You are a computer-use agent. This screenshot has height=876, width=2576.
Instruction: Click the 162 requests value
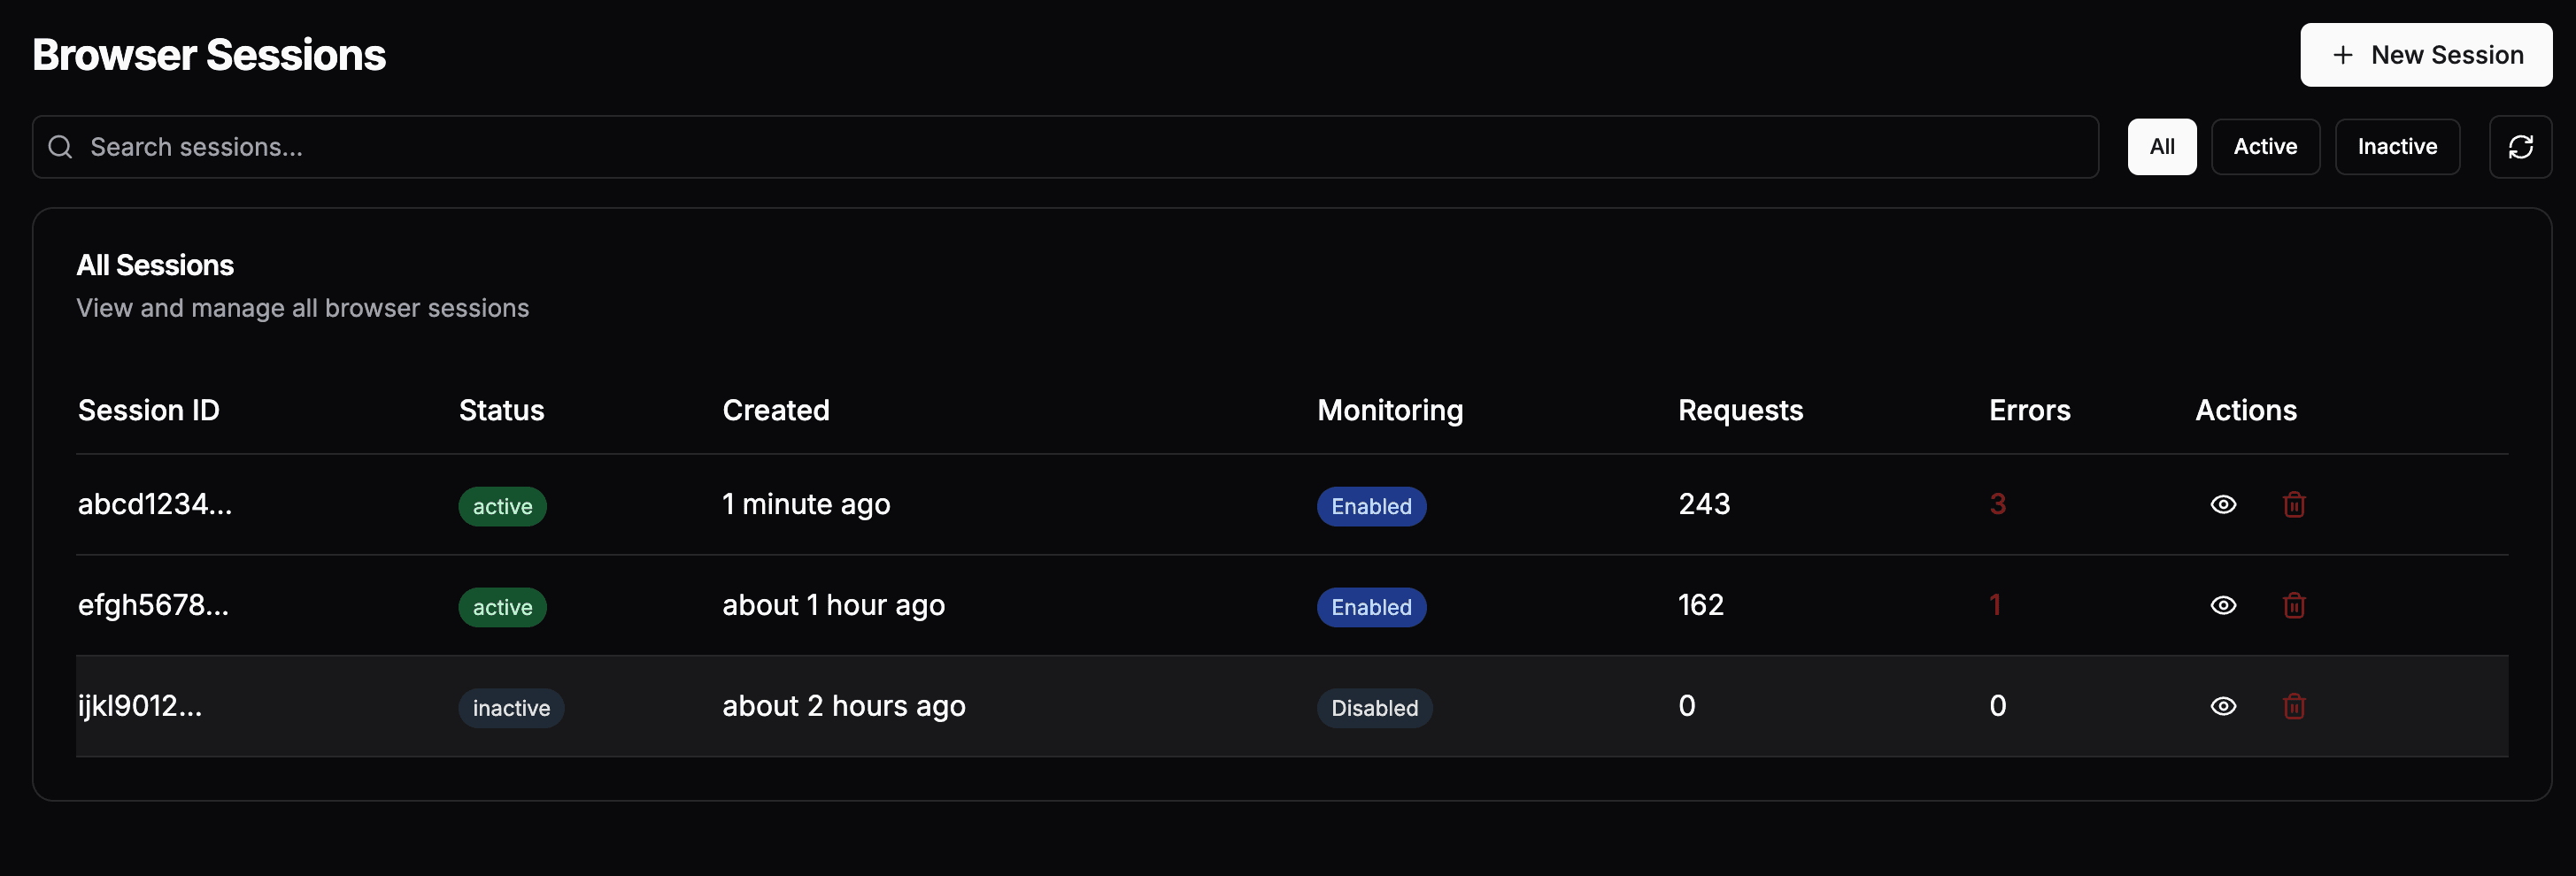click(x=1700, y=605)
